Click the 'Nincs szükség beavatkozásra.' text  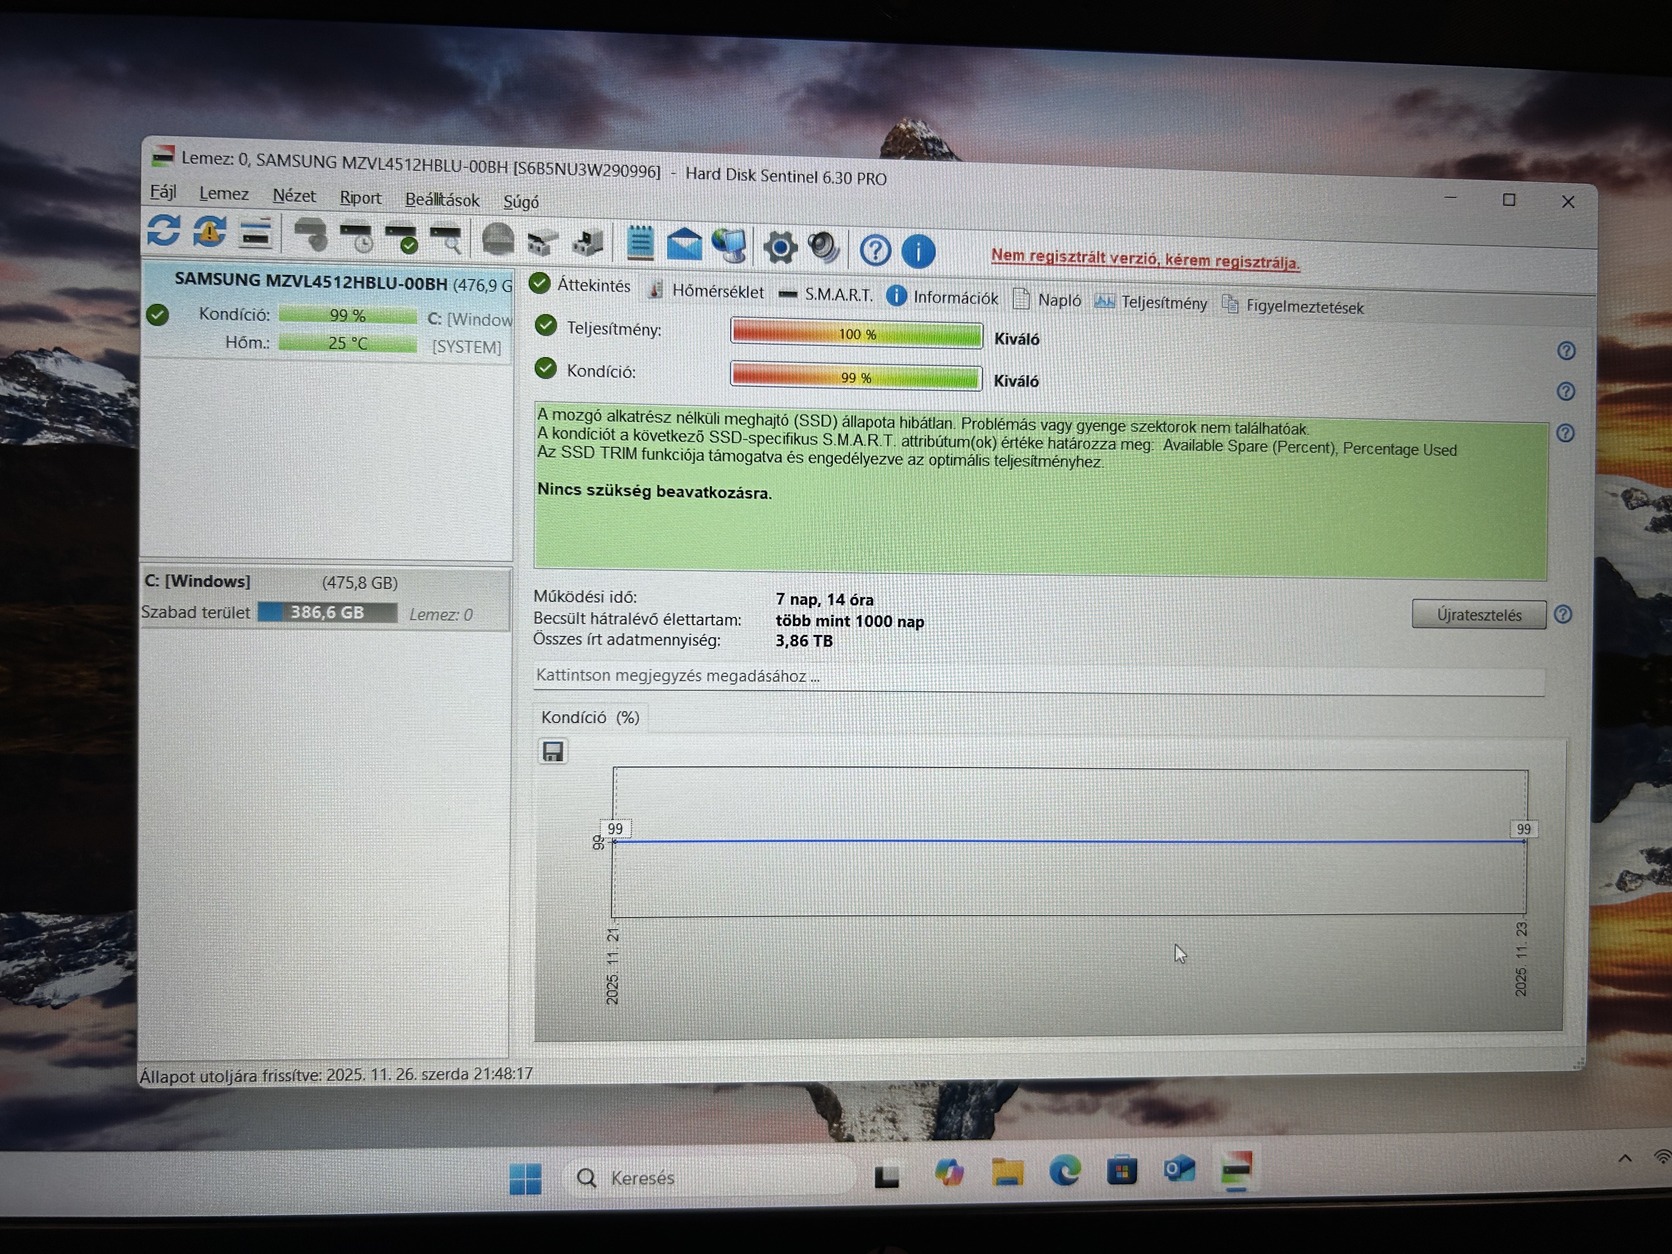655,491
